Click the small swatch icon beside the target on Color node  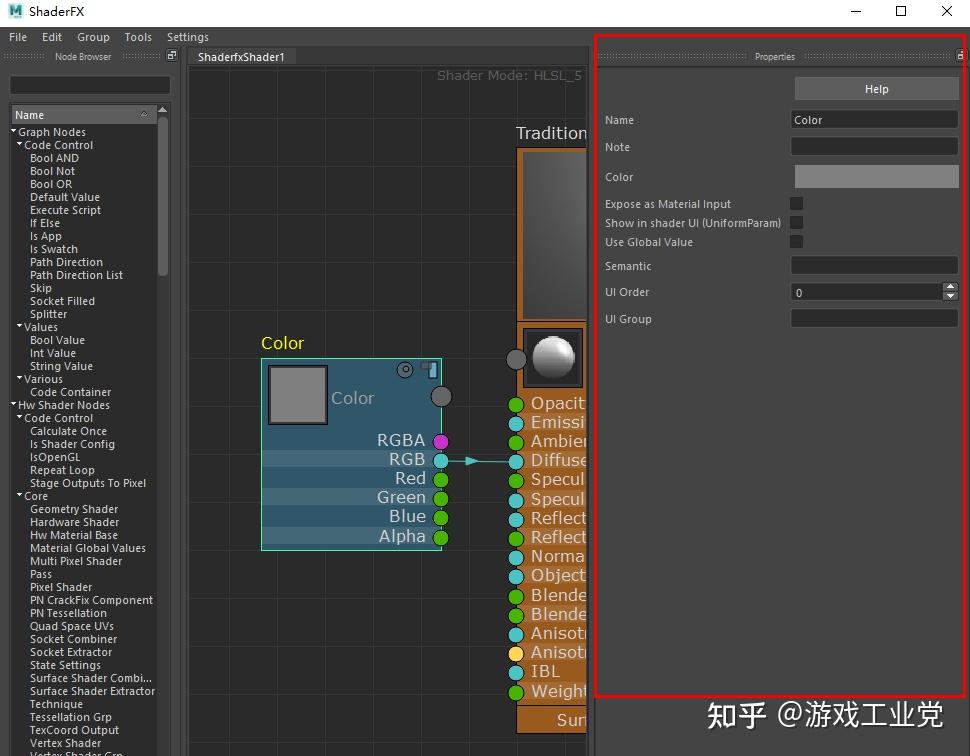tap(431, 370)
